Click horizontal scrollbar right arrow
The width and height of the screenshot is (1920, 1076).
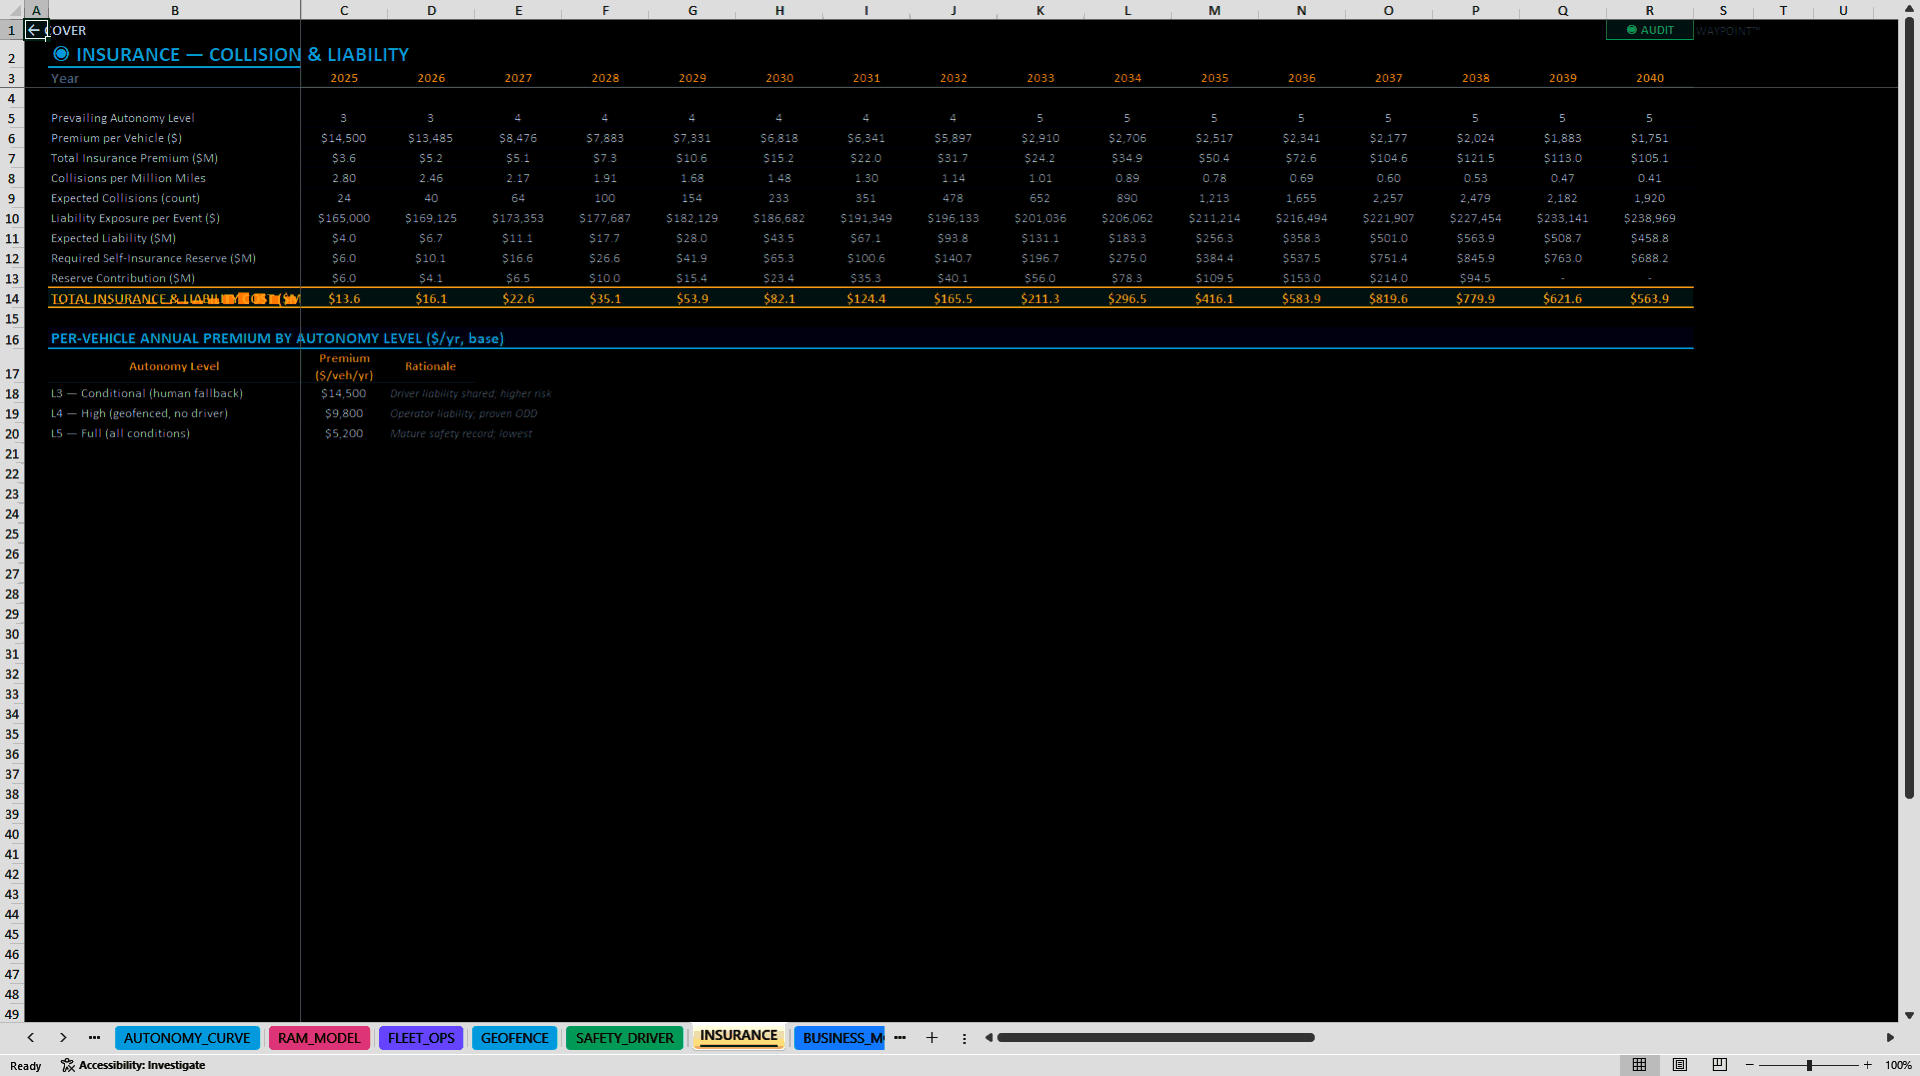[1890, 1038]
